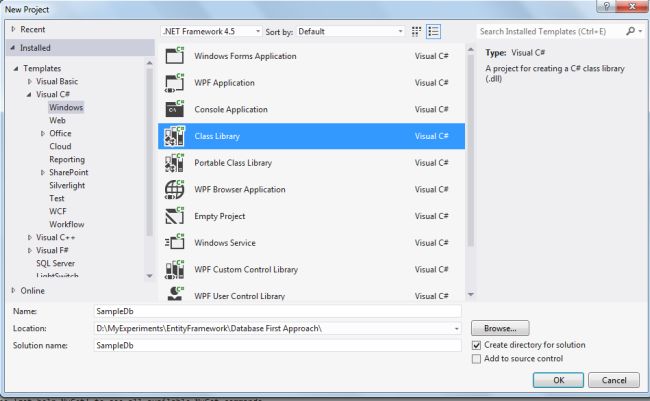Expand the Visual F# tree node
Screen dimensions: 650x401
click(x=29, y=250)
